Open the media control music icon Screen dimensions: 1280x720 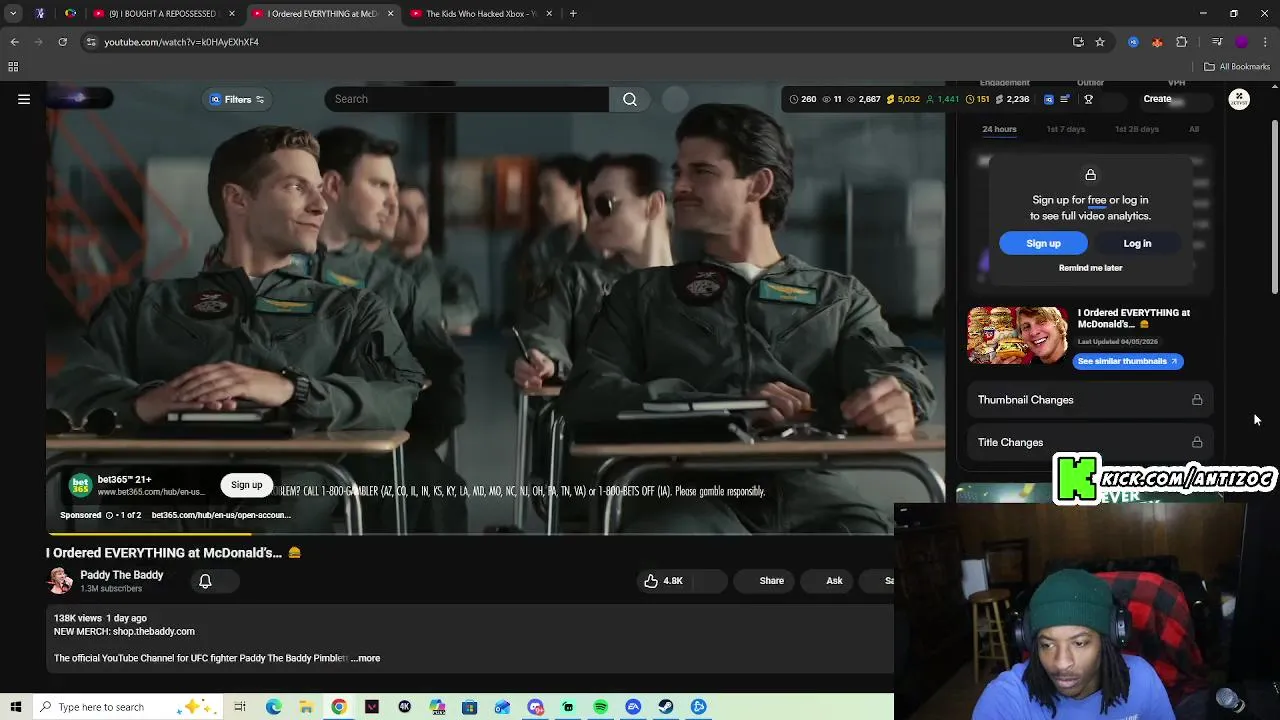(x=1216, y=42)
